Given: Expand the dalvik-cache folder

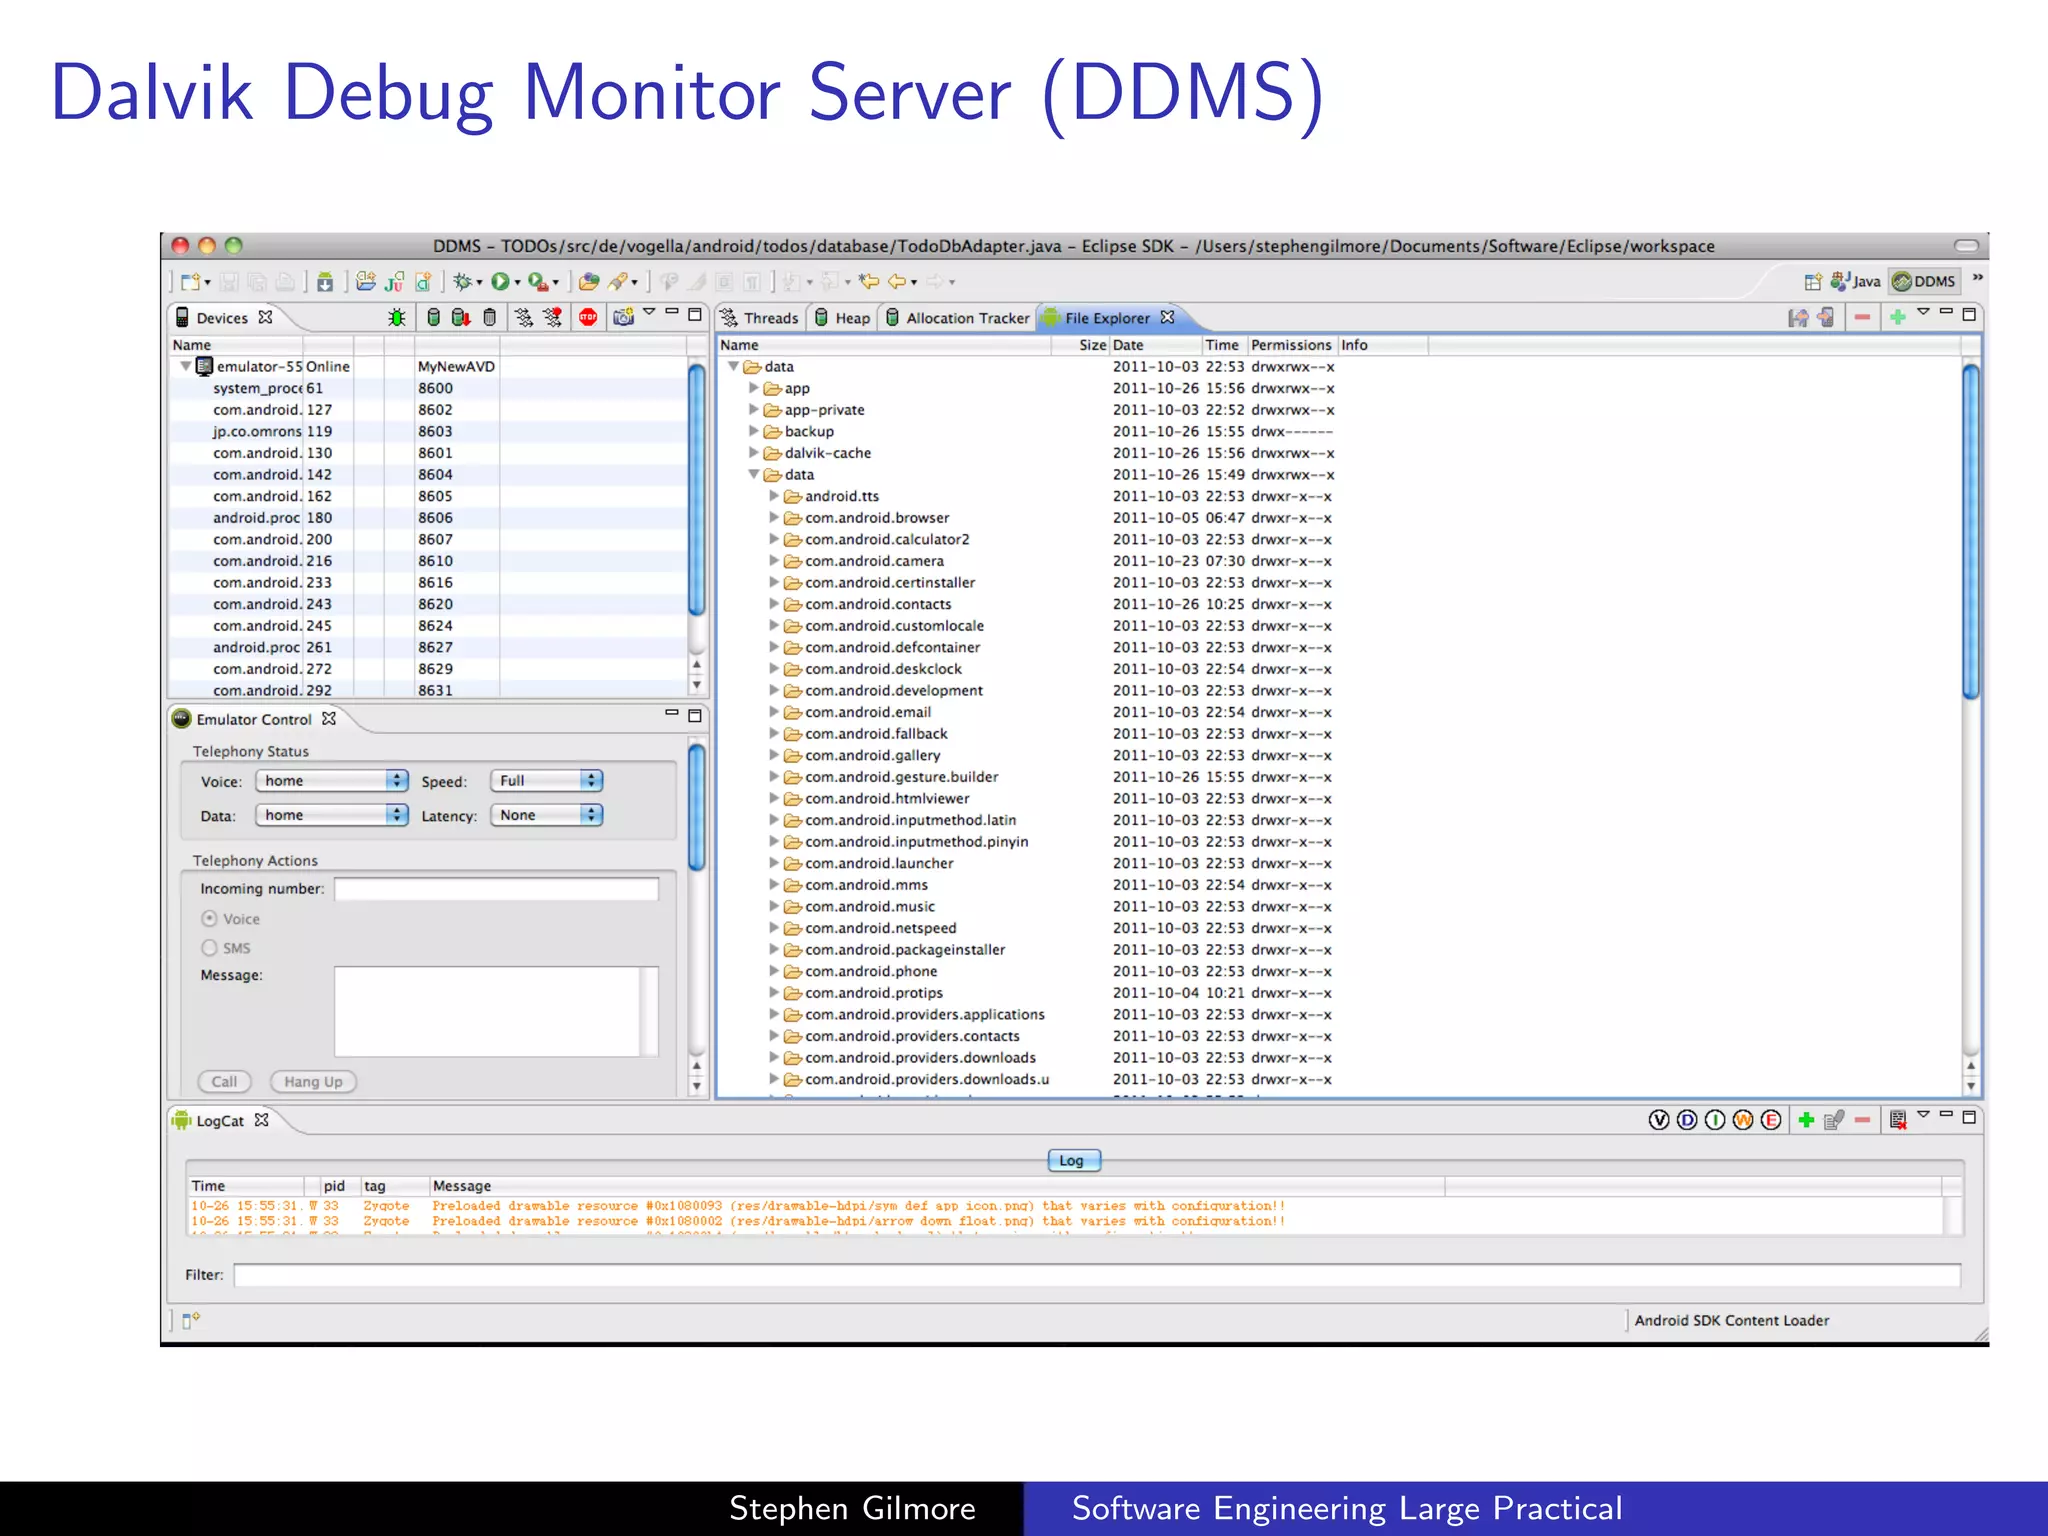Looking at the screenshot, I should (754, 453).
